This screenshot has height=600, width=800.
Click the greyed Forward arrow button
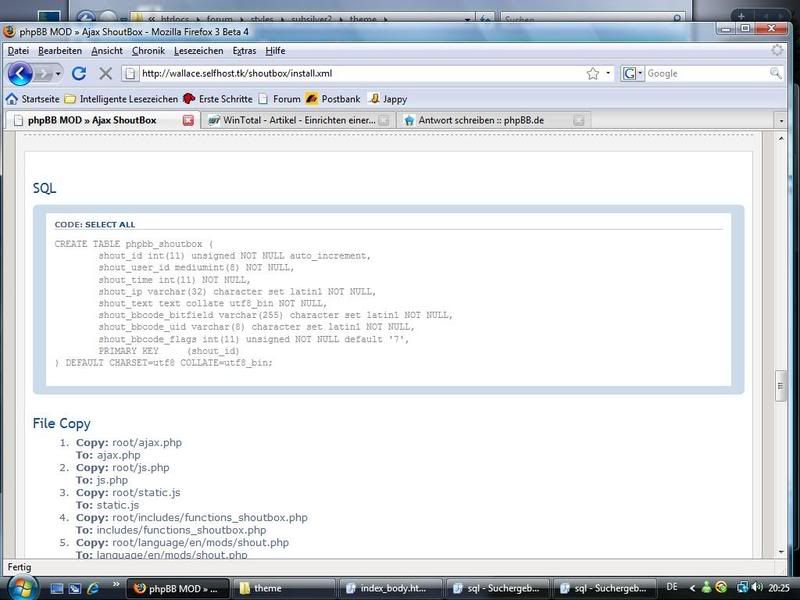[43, 74]
